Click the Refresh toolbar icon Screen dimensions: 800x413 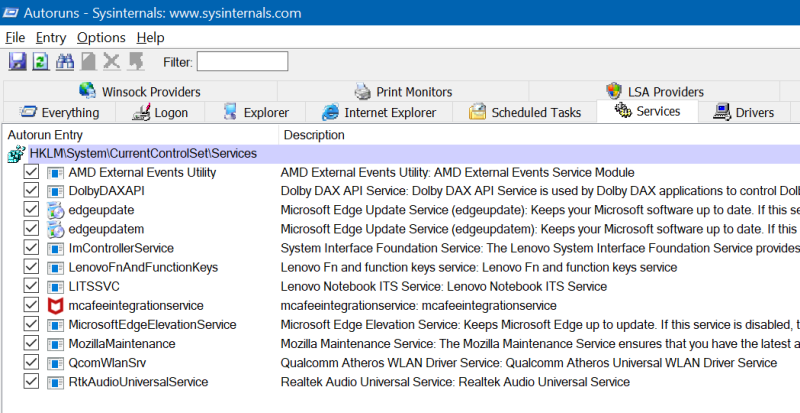[x=41, y=62]
